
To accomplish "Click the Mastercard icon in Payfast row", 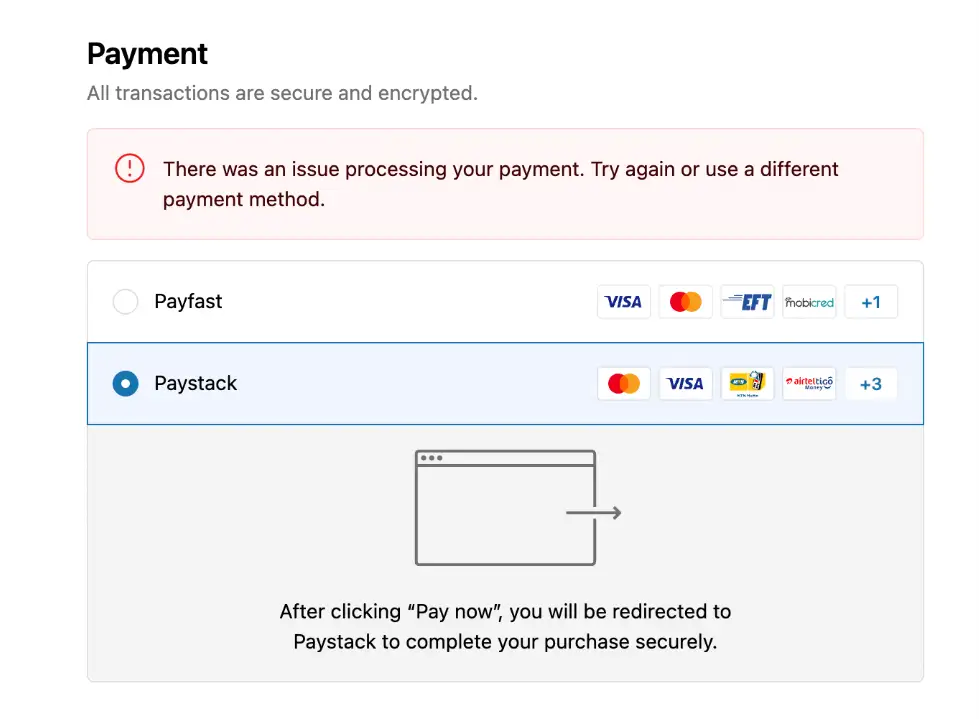I will (685, 302).
